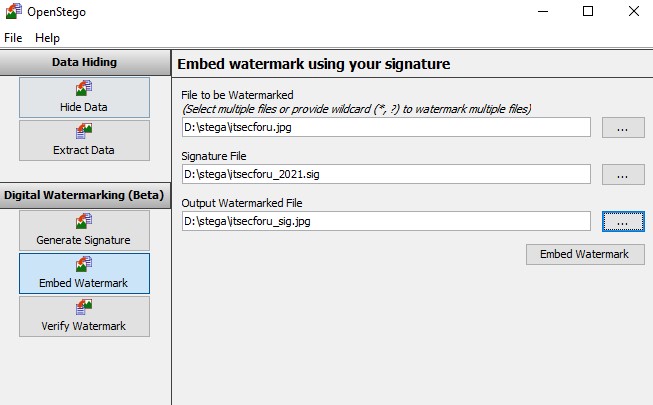This screenshot has height=405, width=653.
Task: Click the Extract Data icon
Action: (84, 132)
